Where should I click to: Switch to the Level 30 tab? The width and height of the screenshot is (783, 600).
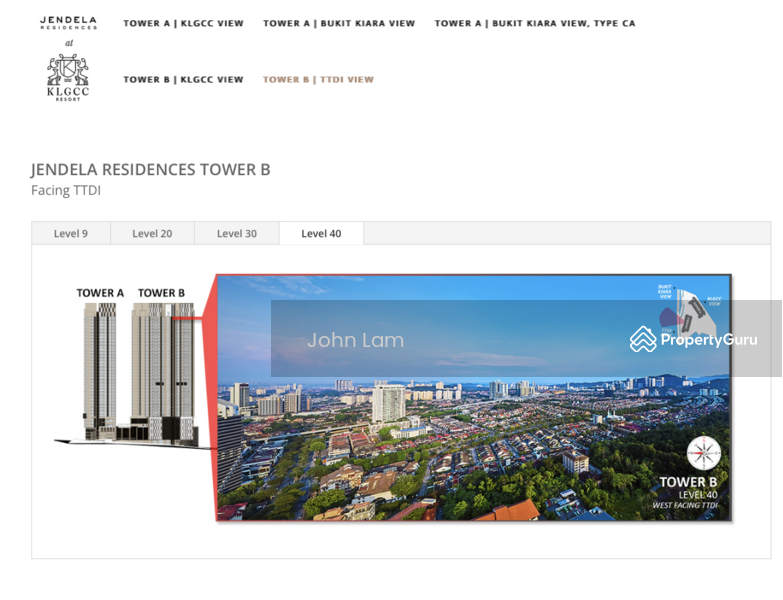(237, 233)
